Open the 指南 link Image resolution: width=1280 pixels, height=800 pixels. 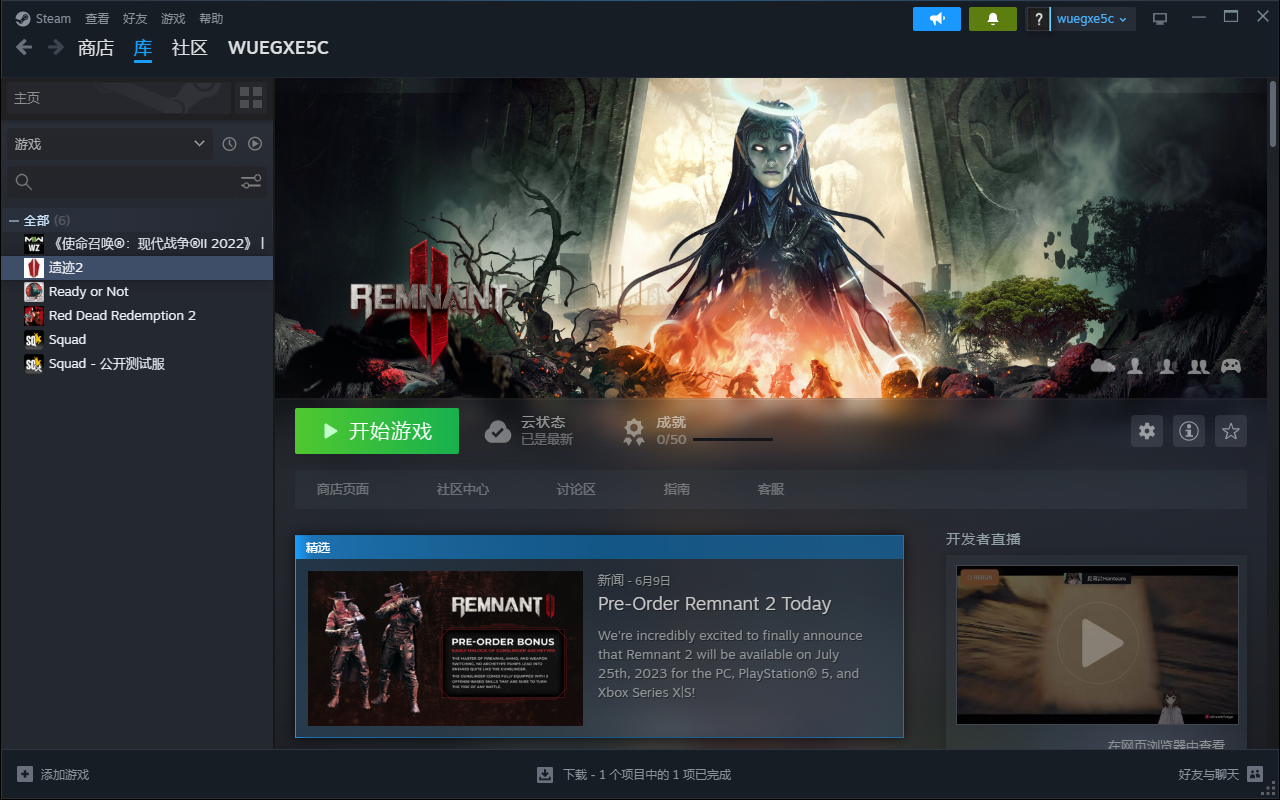(x=677, y=489)
